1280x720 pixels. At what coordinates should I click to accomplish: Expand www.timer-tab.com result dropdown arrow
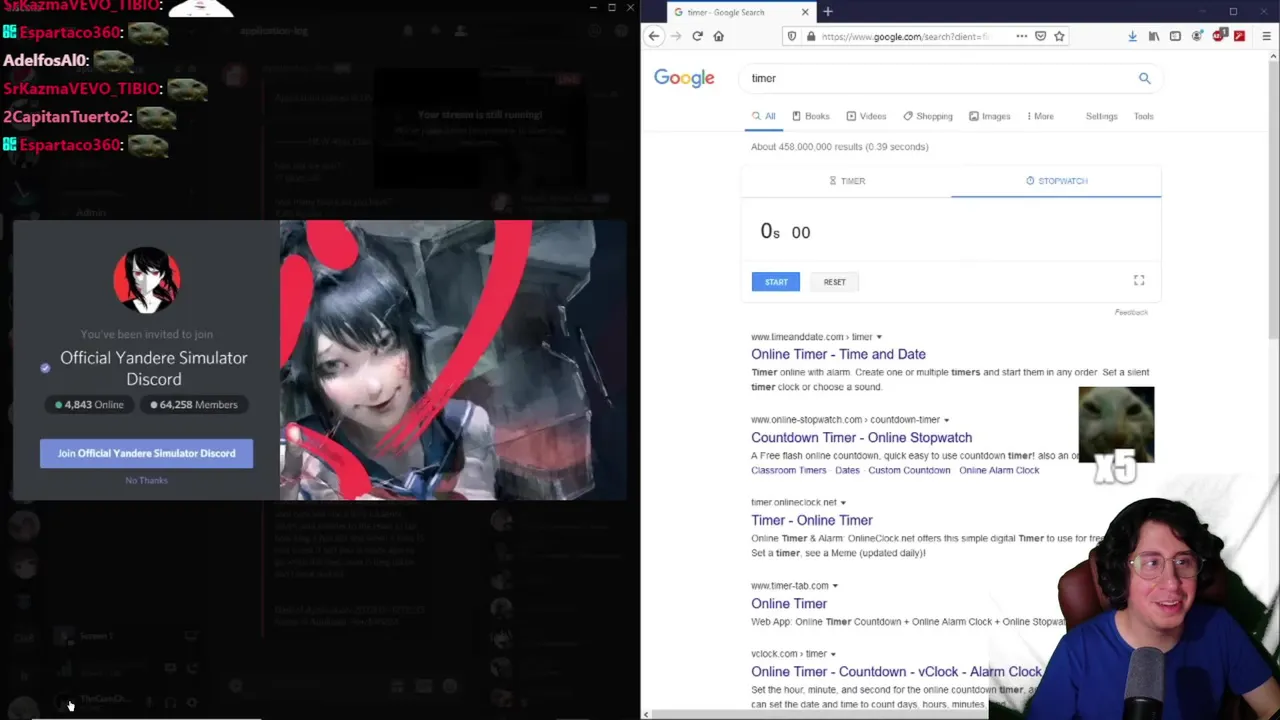(x=835, y=586)
